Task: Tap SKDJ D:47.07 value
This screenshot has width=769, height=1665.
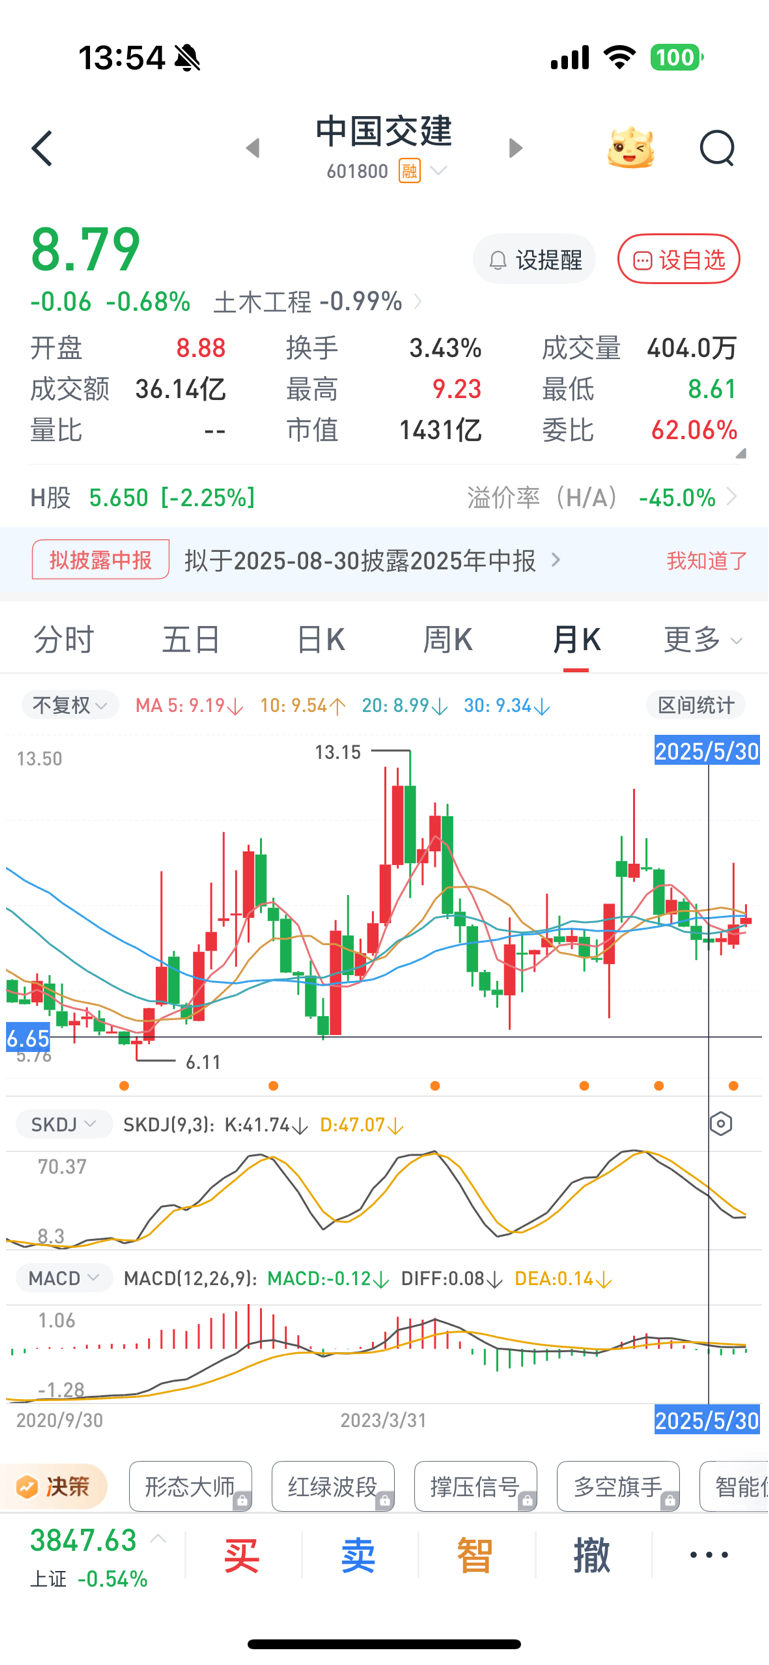Action: 361,1125
